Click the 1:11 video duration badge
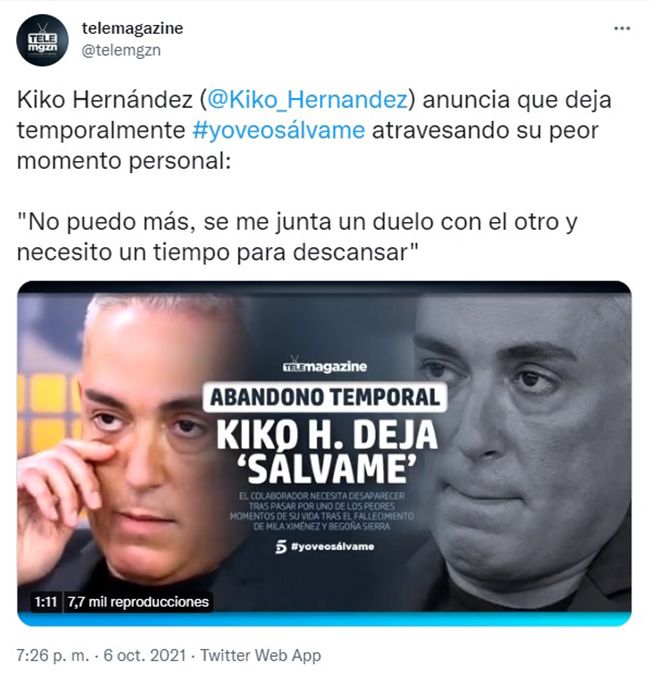This screenshot has height=673, width=650. coord(46,602)
